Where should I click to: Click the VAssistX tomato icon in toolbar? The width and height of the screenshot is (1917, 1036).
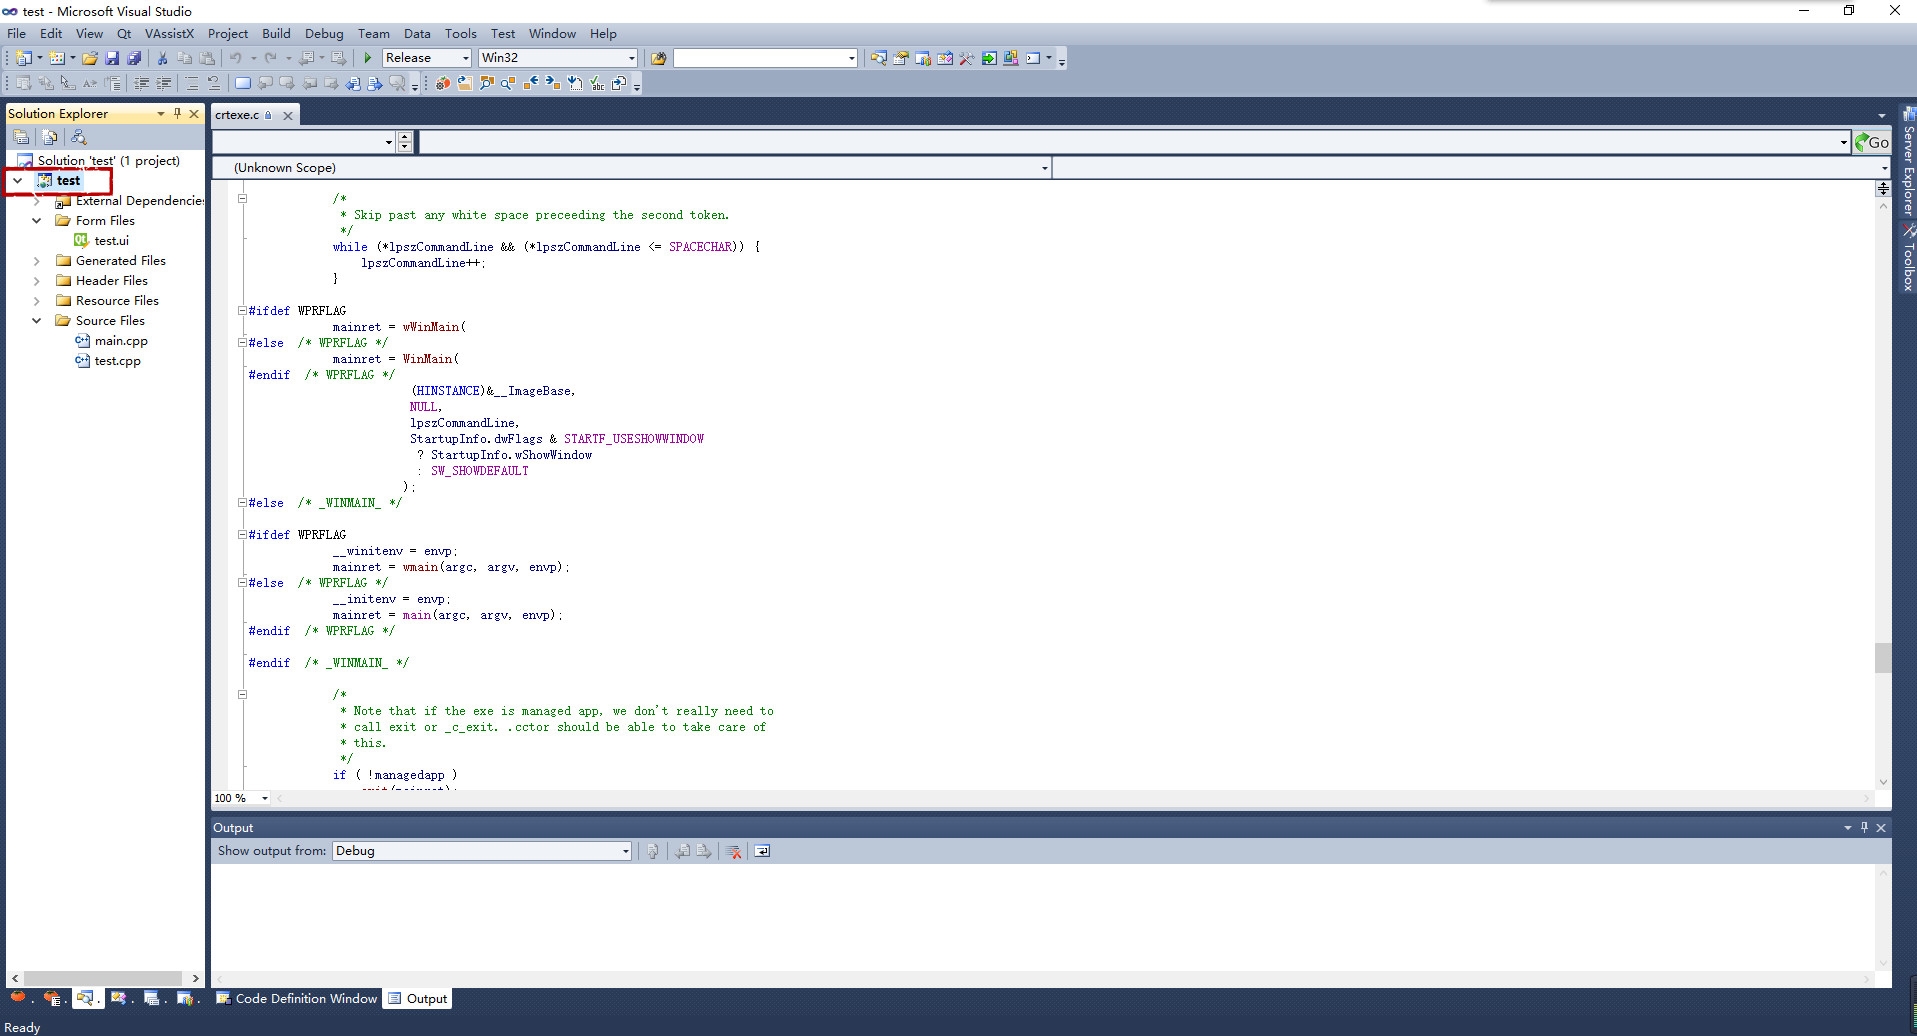442,83
